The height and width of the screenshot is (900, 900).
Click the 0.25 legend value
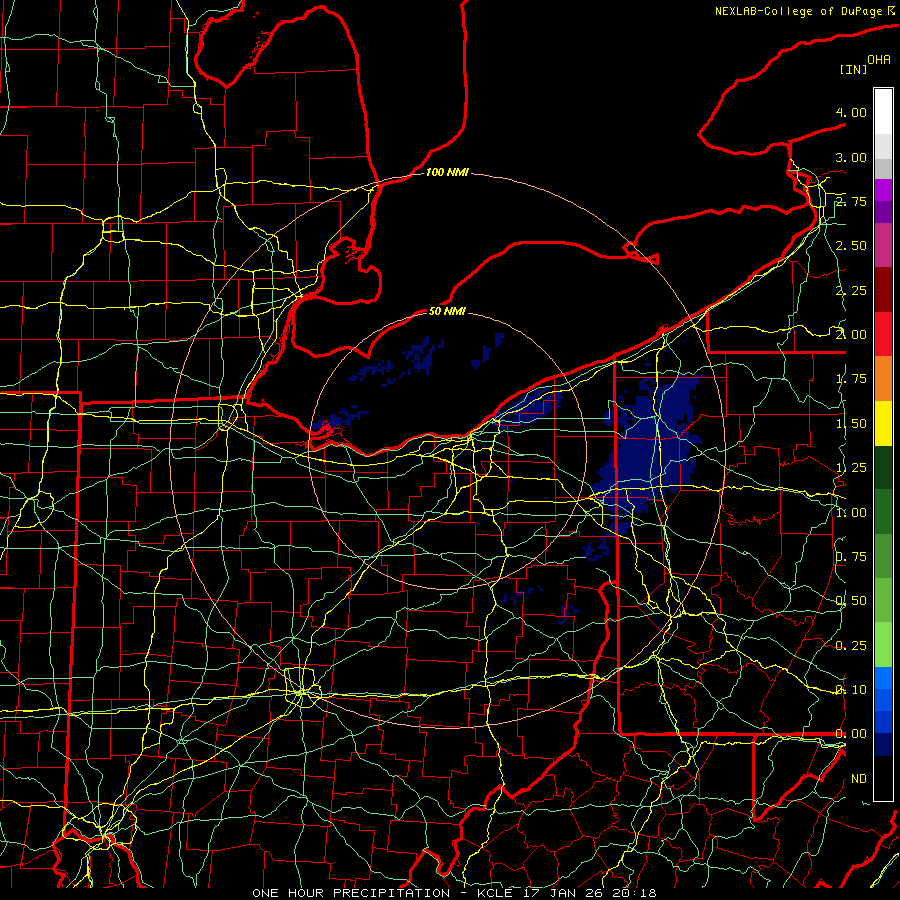point(851,646)
